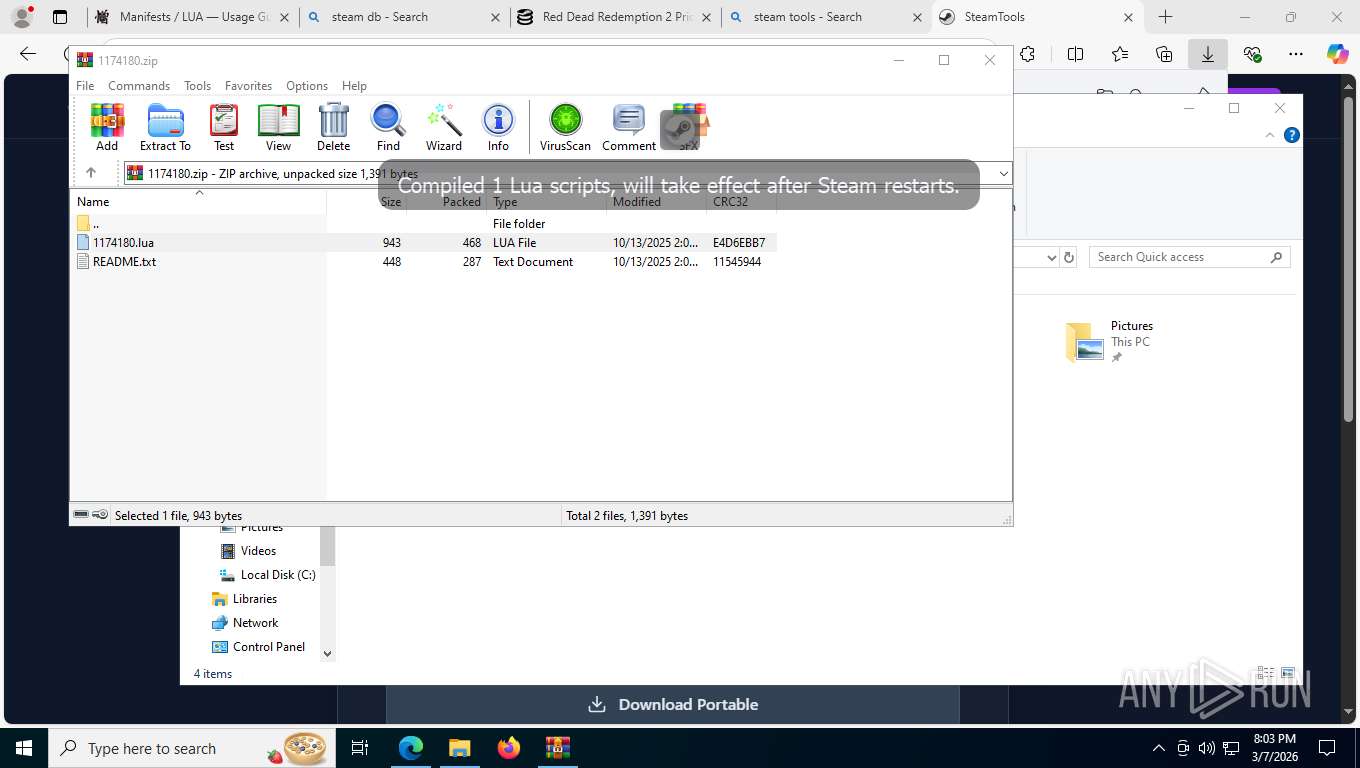
Task: Select the parent folder '..' row
Action: click(423, 223)
